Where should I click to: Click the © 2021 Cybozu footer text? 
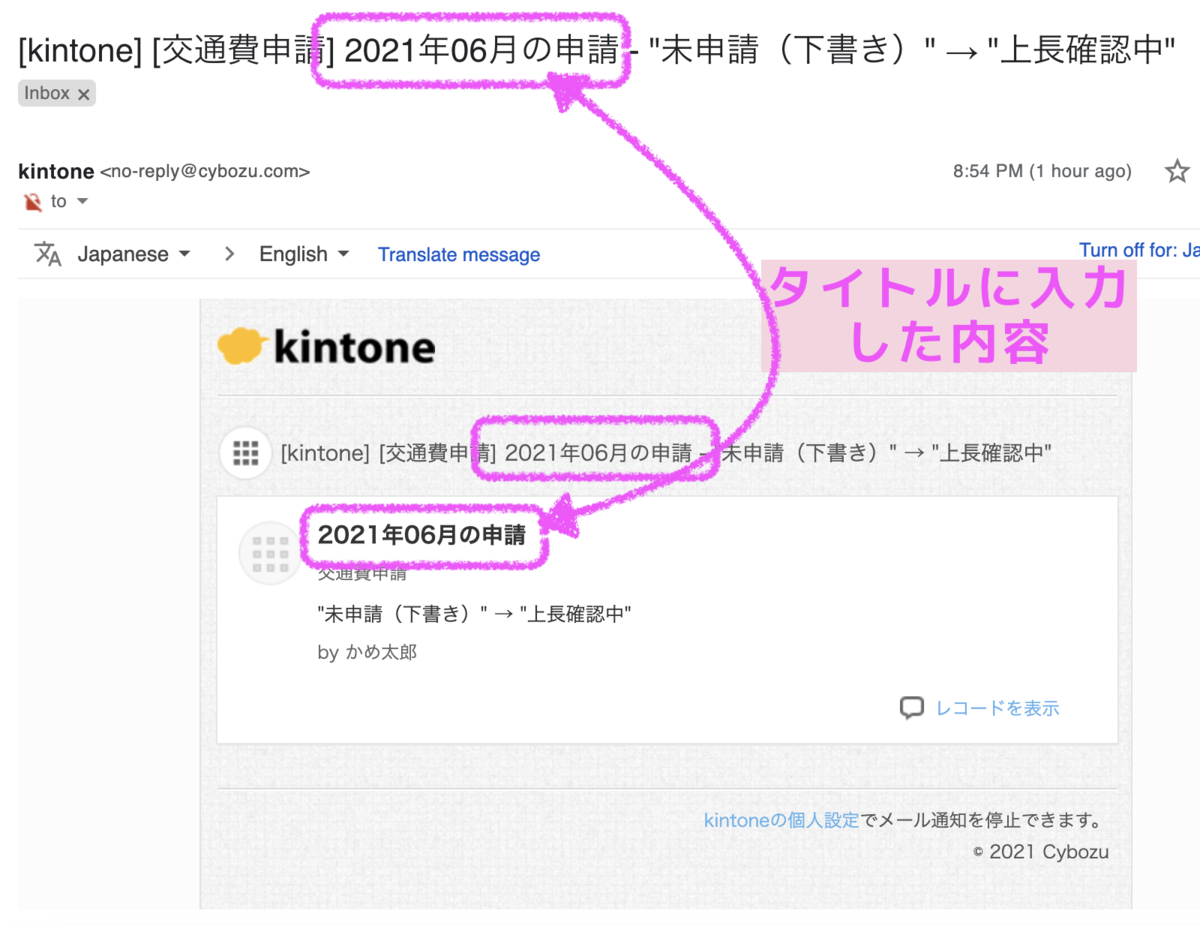click(x=1040, y=852)
